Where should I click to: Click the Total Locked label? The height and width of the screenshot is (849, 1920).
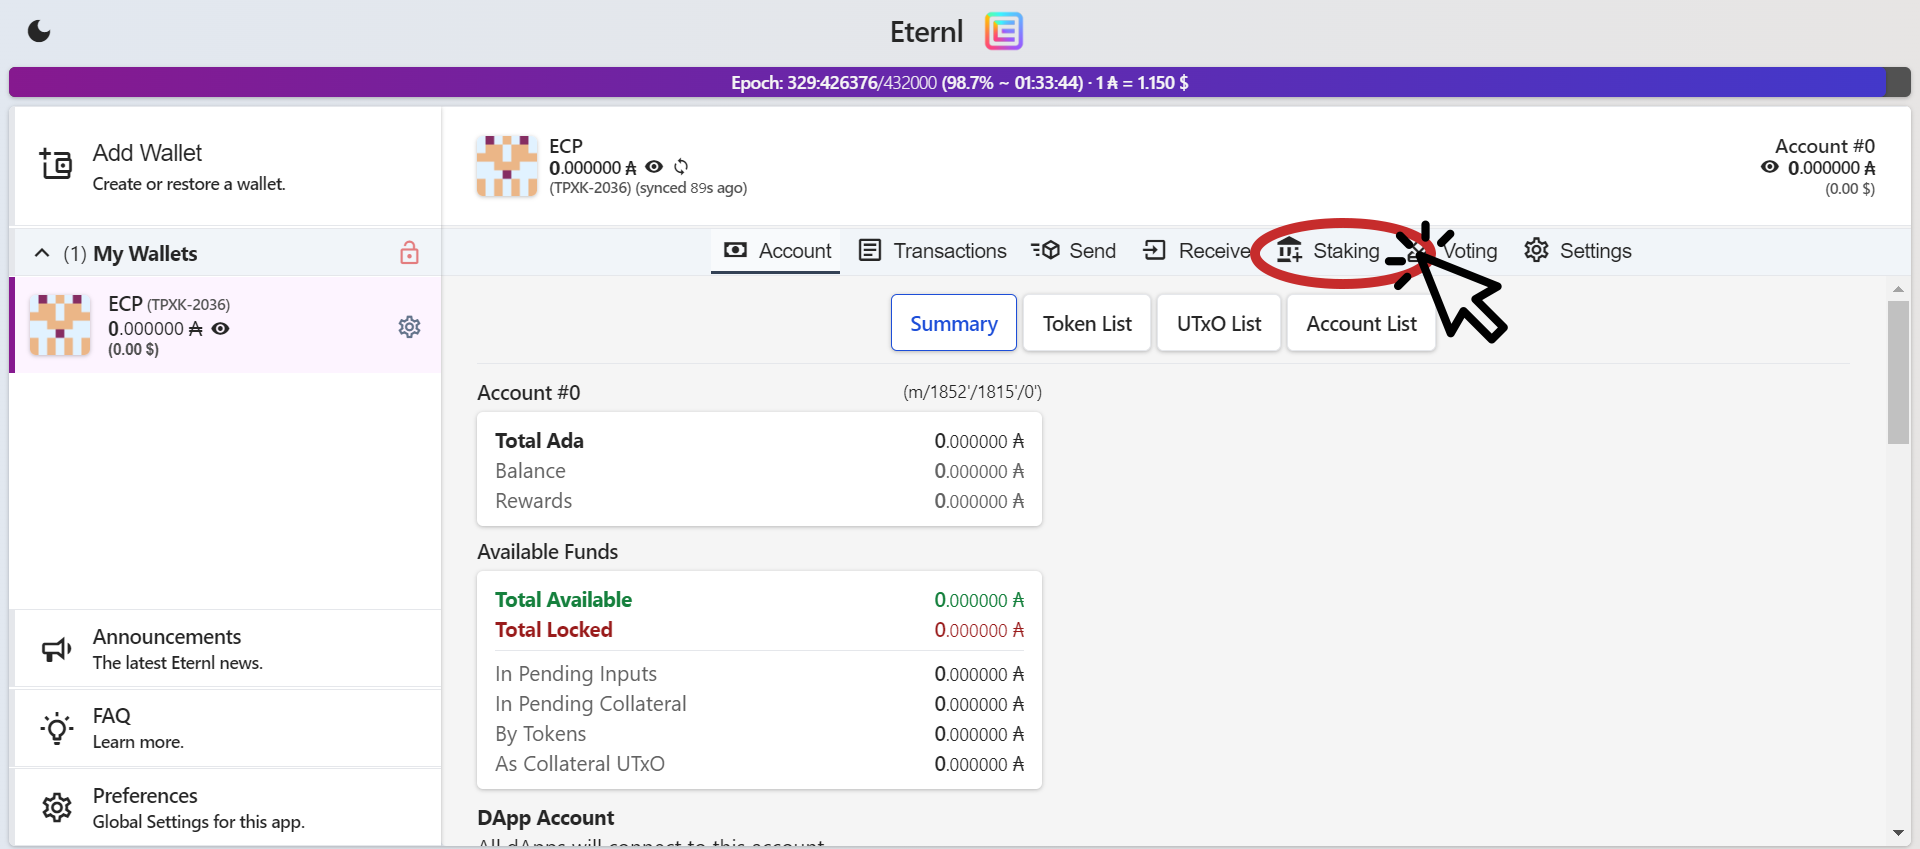553,630
